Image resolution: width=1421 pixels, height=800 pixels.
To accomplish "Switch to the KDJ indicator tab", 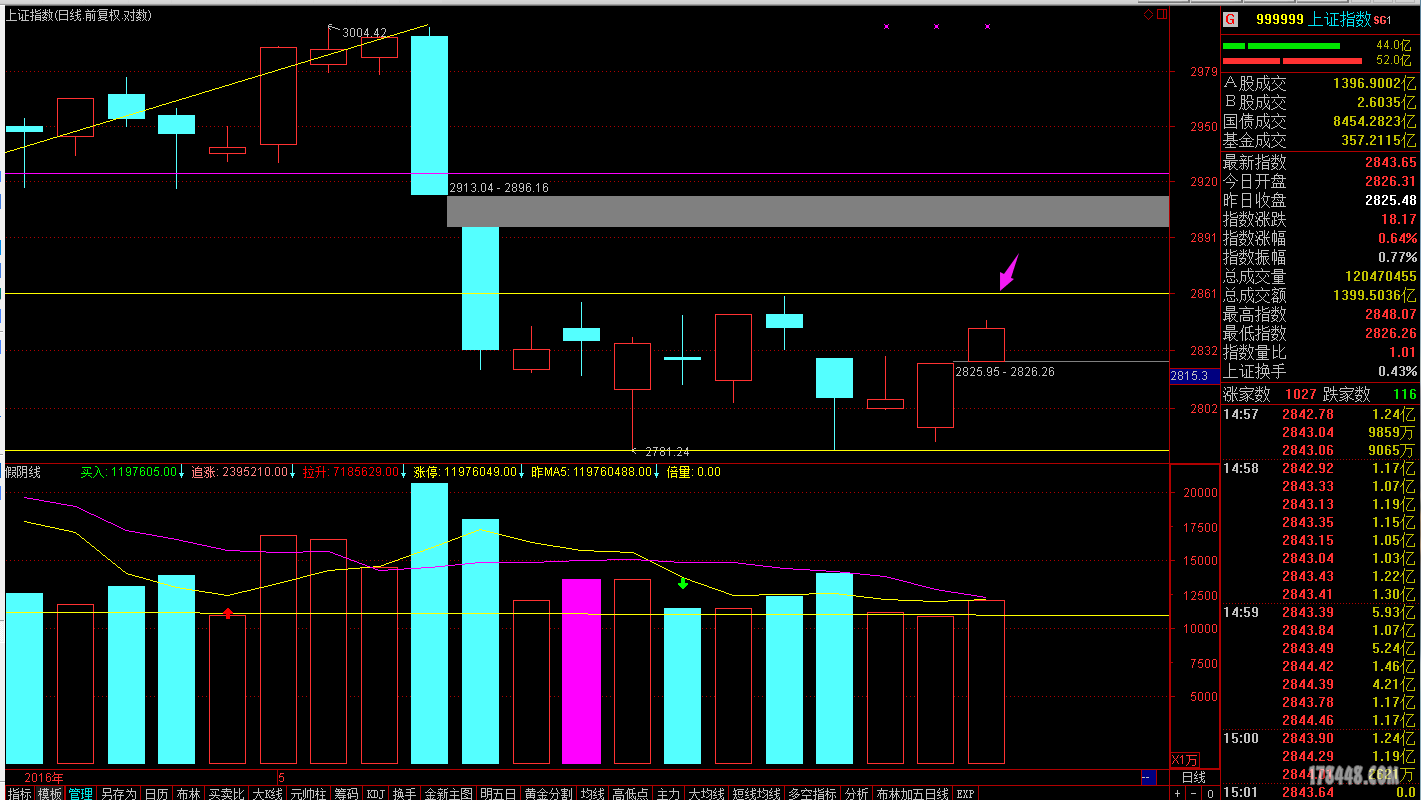I will point(375,793).
